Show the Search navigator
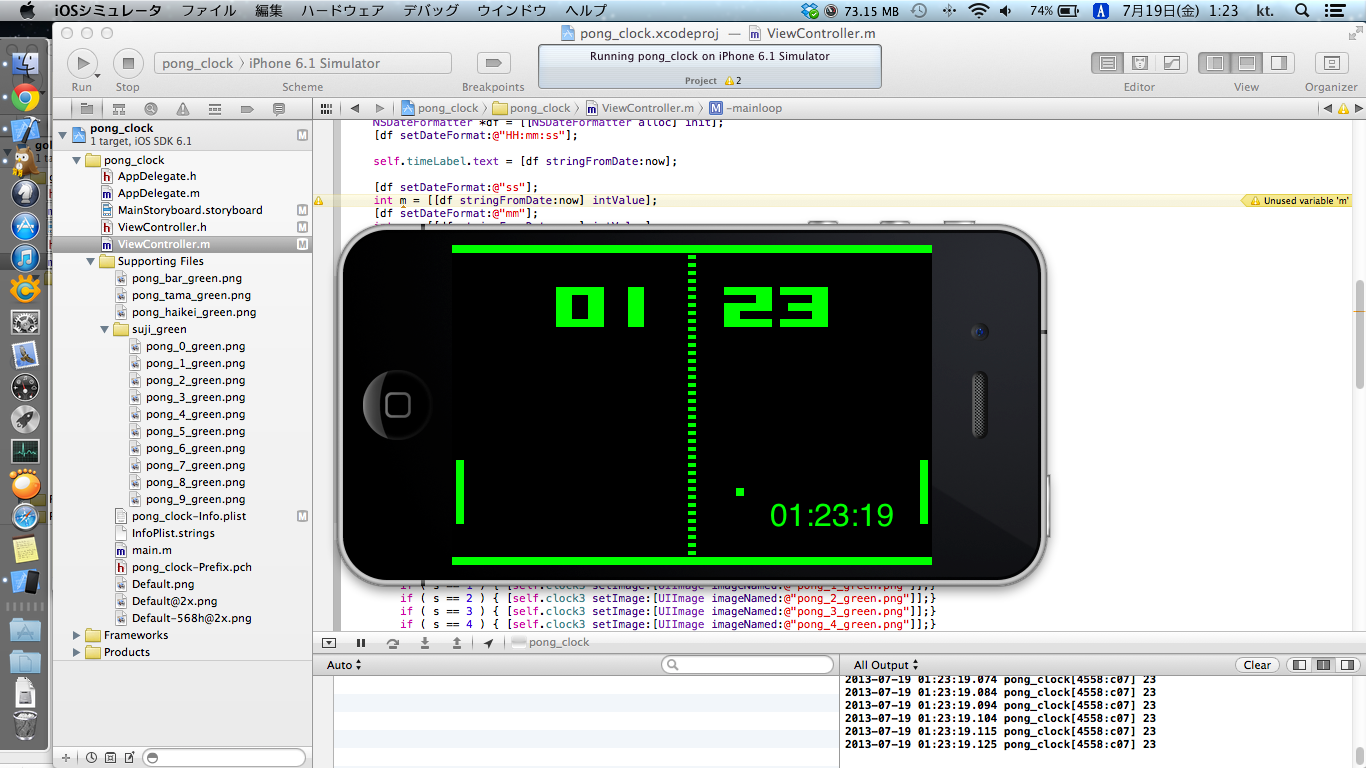Viewport: 1366px width, 768px height. point(151,108)
